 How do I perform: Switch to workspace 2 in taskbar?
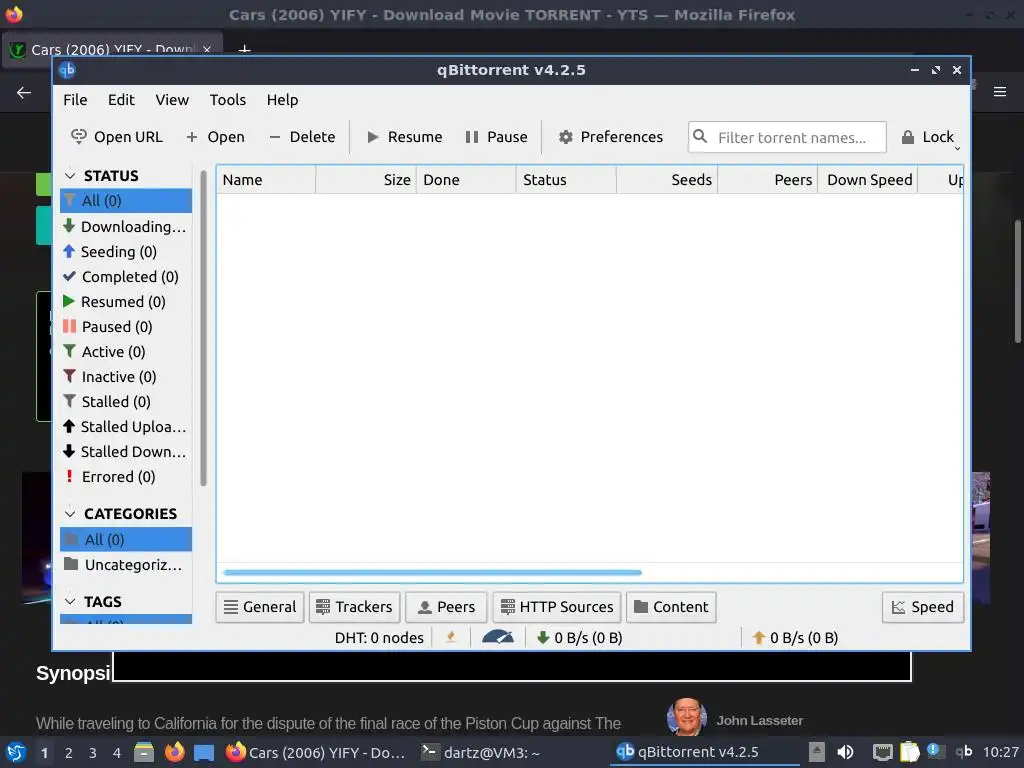point(69,753)
